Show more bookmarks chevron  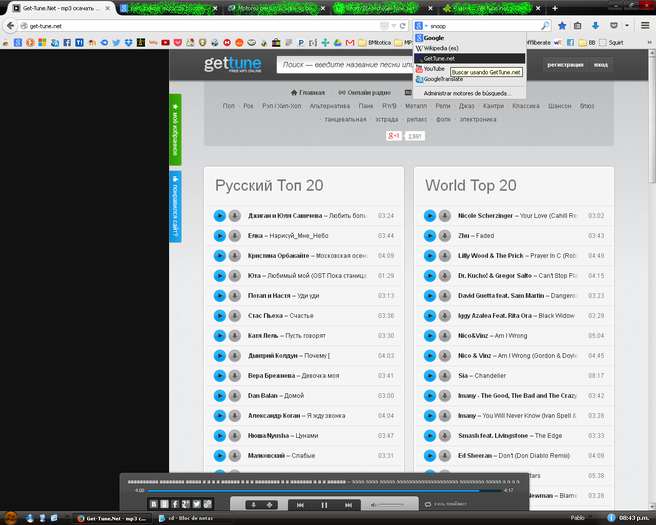(x=649, y=42)
